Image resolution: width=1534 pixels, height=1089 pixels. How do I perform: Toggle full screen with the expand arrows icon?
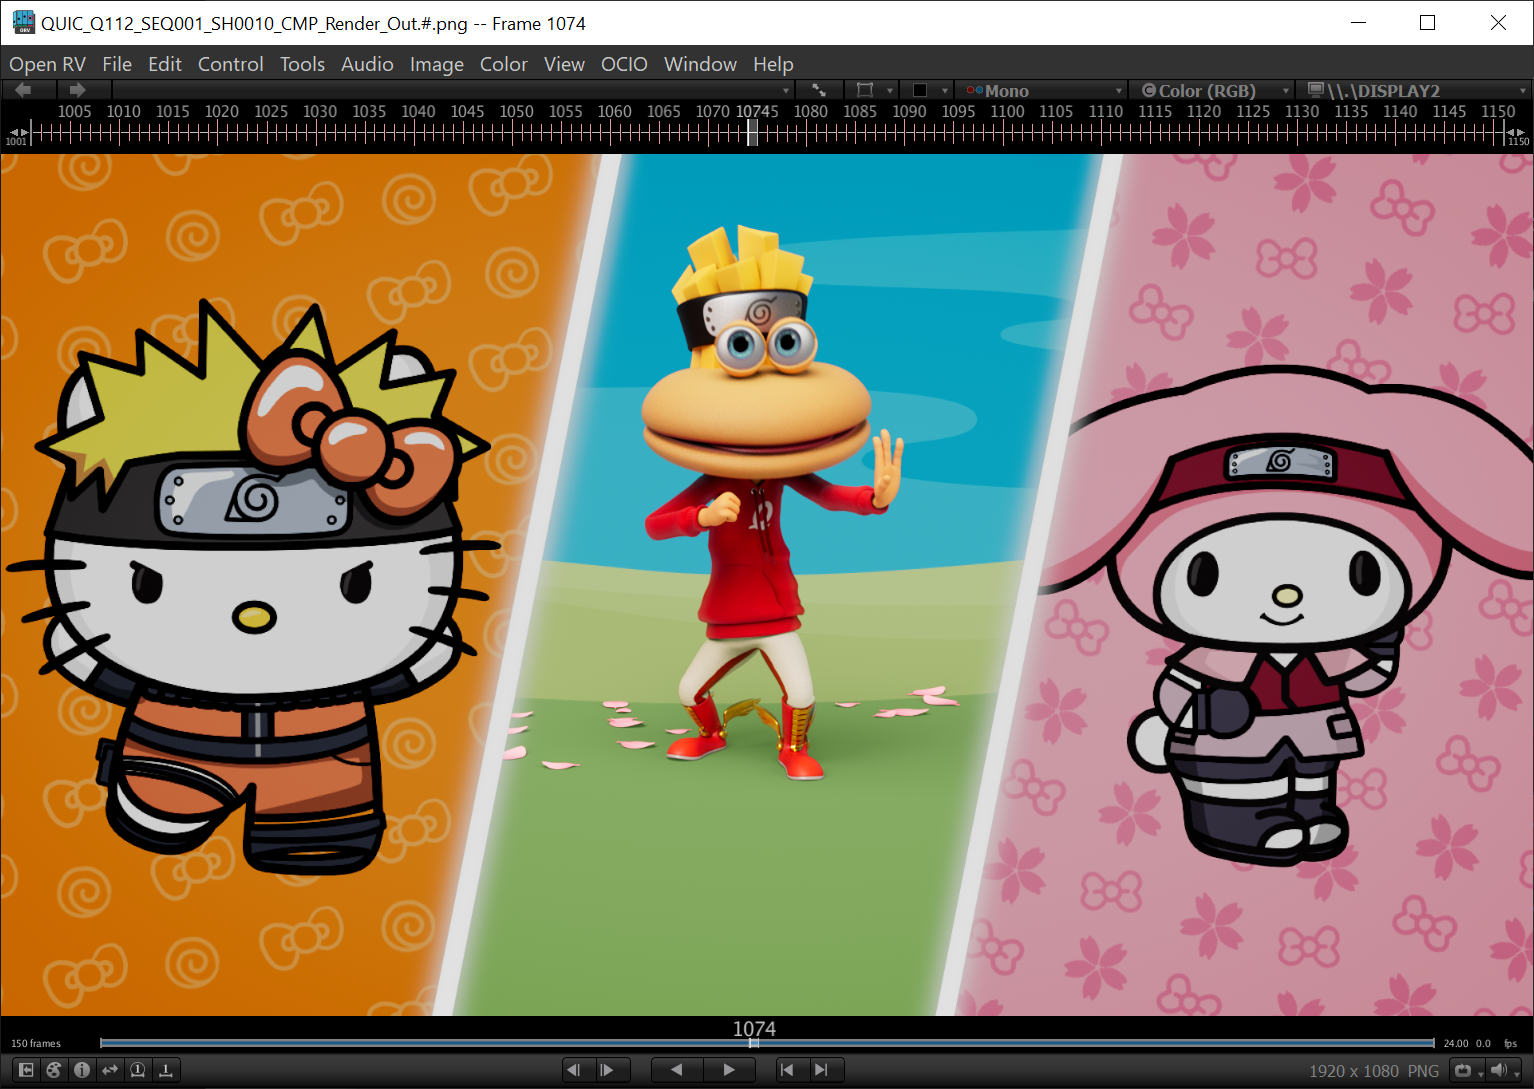(819, 90)
